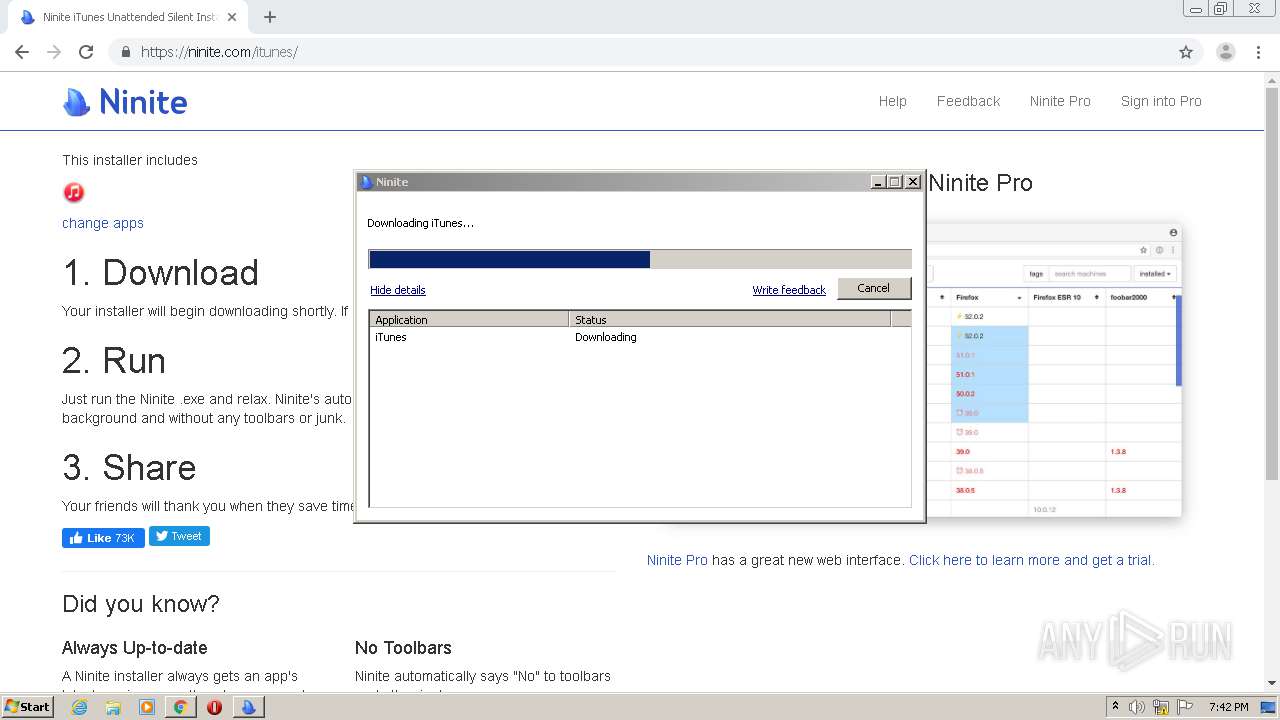
Task: Click the change apps link
Action: pos(103,223)
